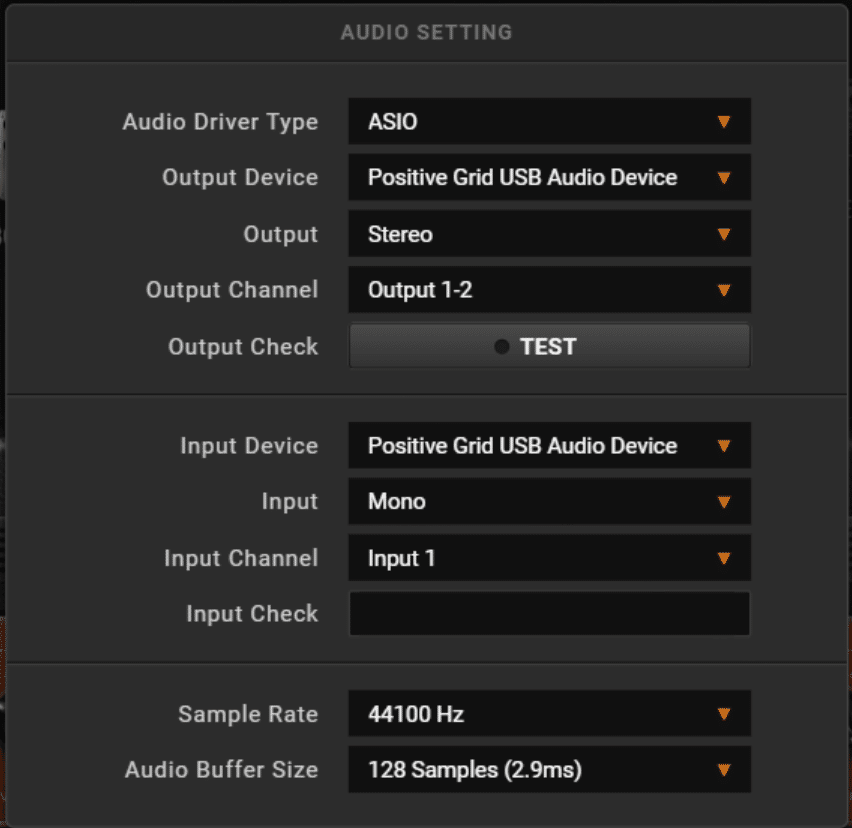
Task: Click the Input Check level meter
Action: 549,614
